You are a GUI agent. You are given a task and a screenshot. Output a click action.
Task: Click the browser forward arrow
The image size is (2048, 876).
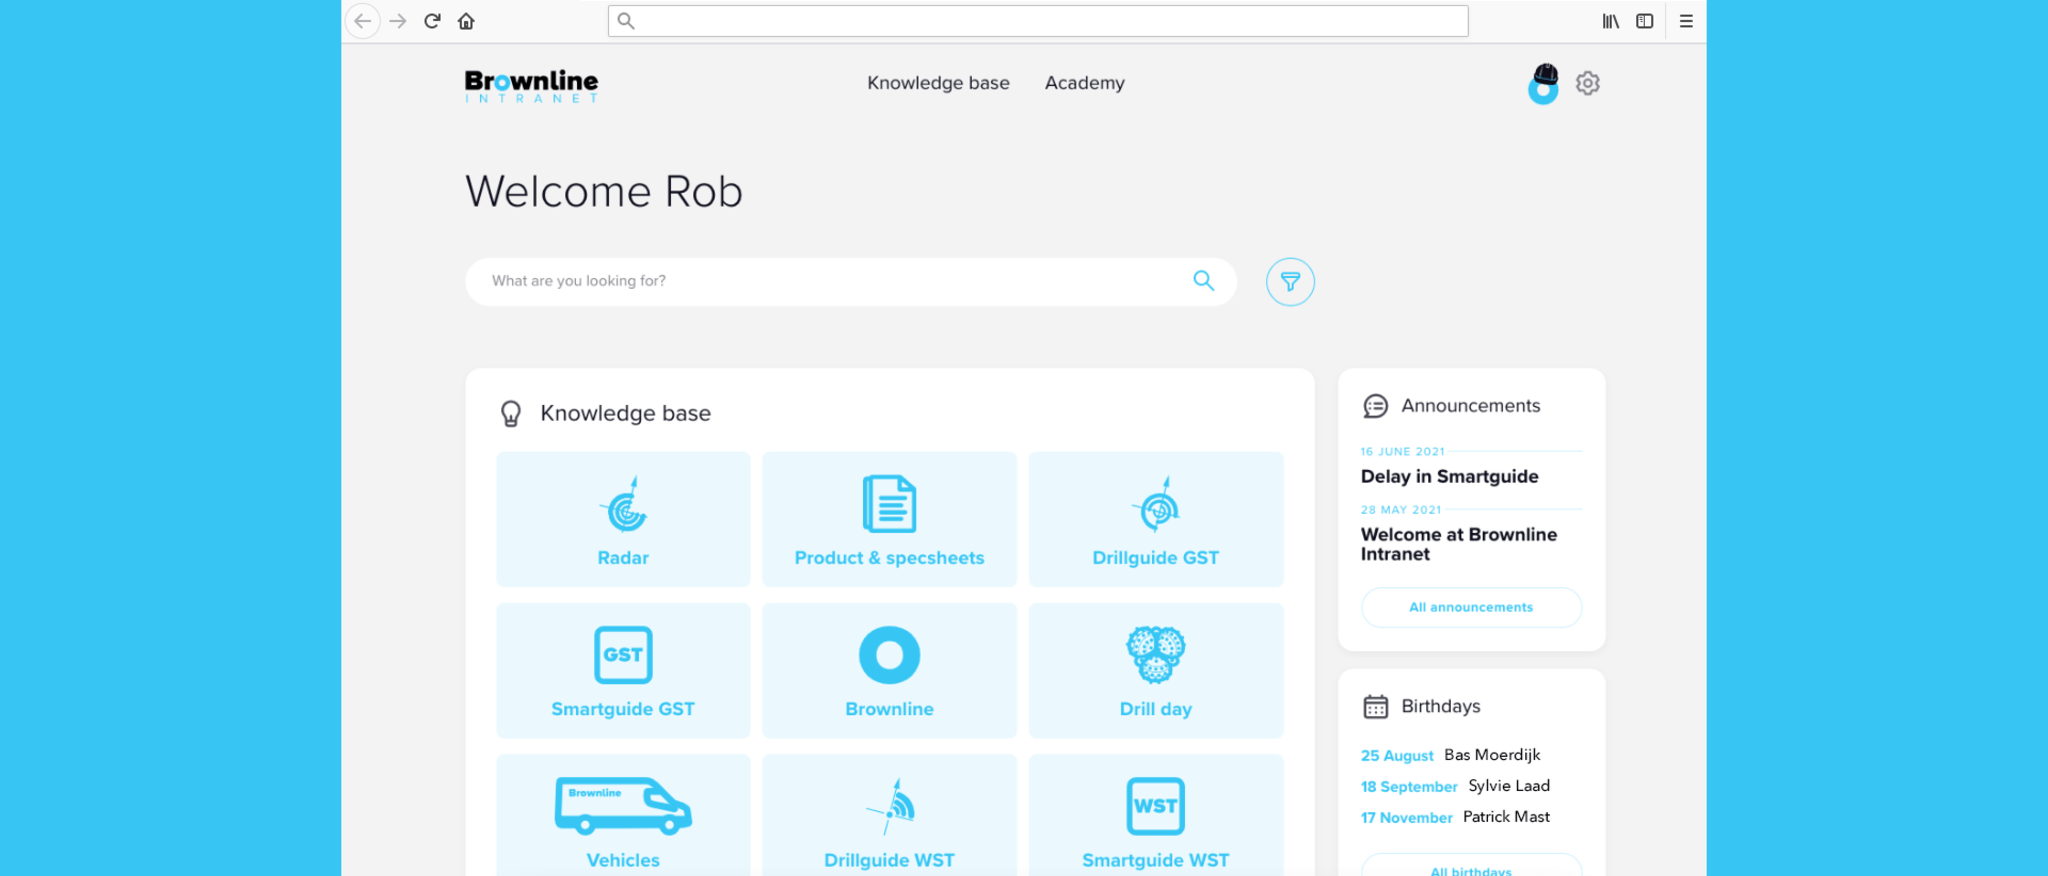[398, 21]
